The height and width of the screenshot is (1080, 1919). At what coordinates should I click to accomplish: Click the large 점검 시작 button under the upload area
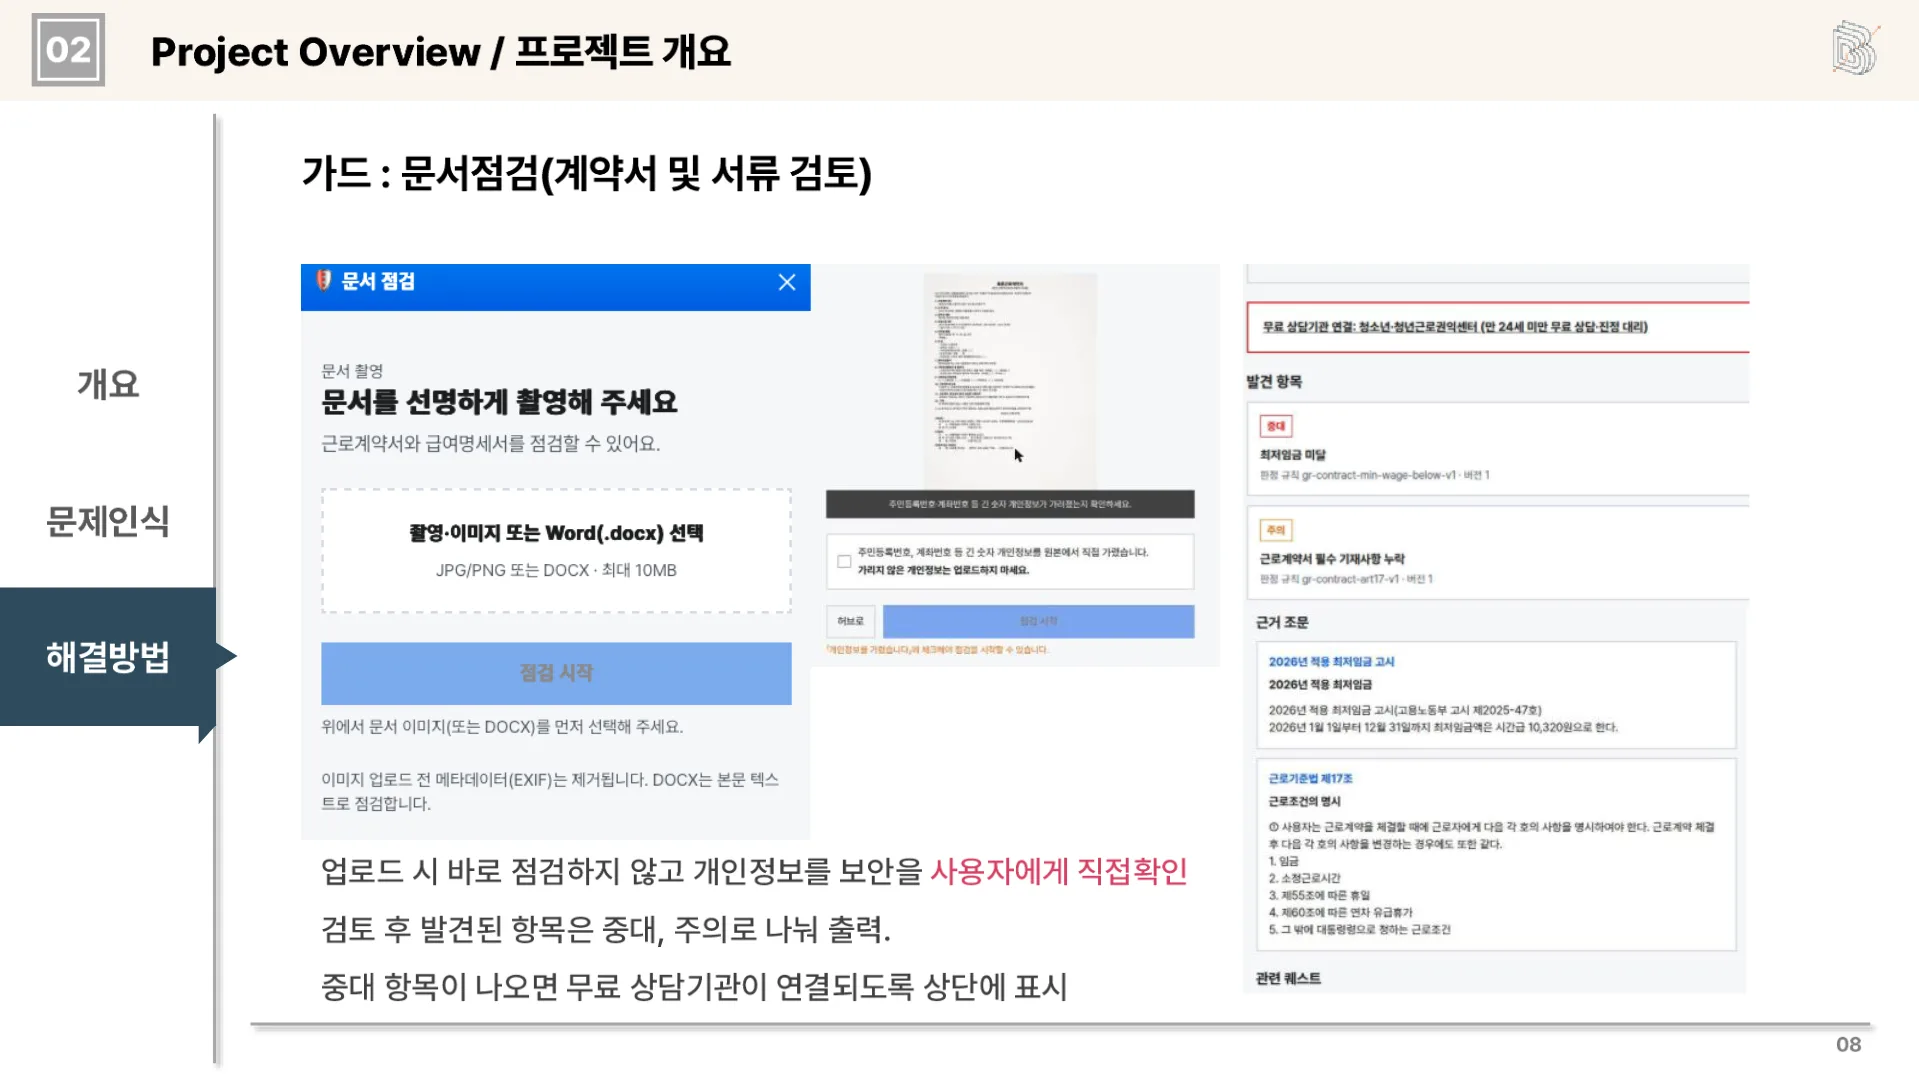[x=556, y=673]
